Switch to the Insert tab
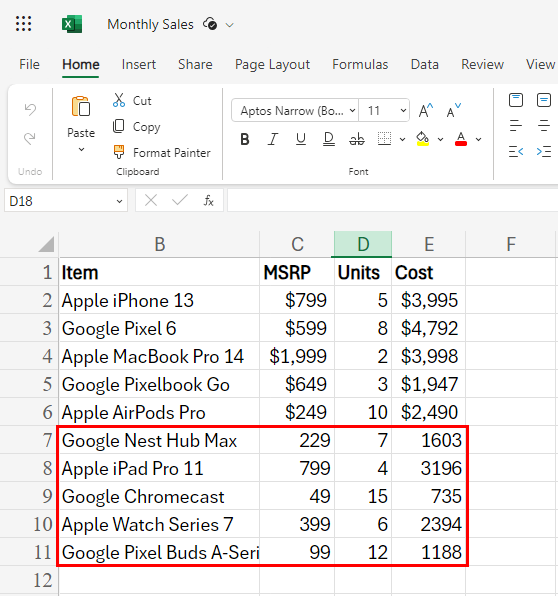Image resolution: width=558 pixels, height=596 pixels. click(x=139, y=64)
